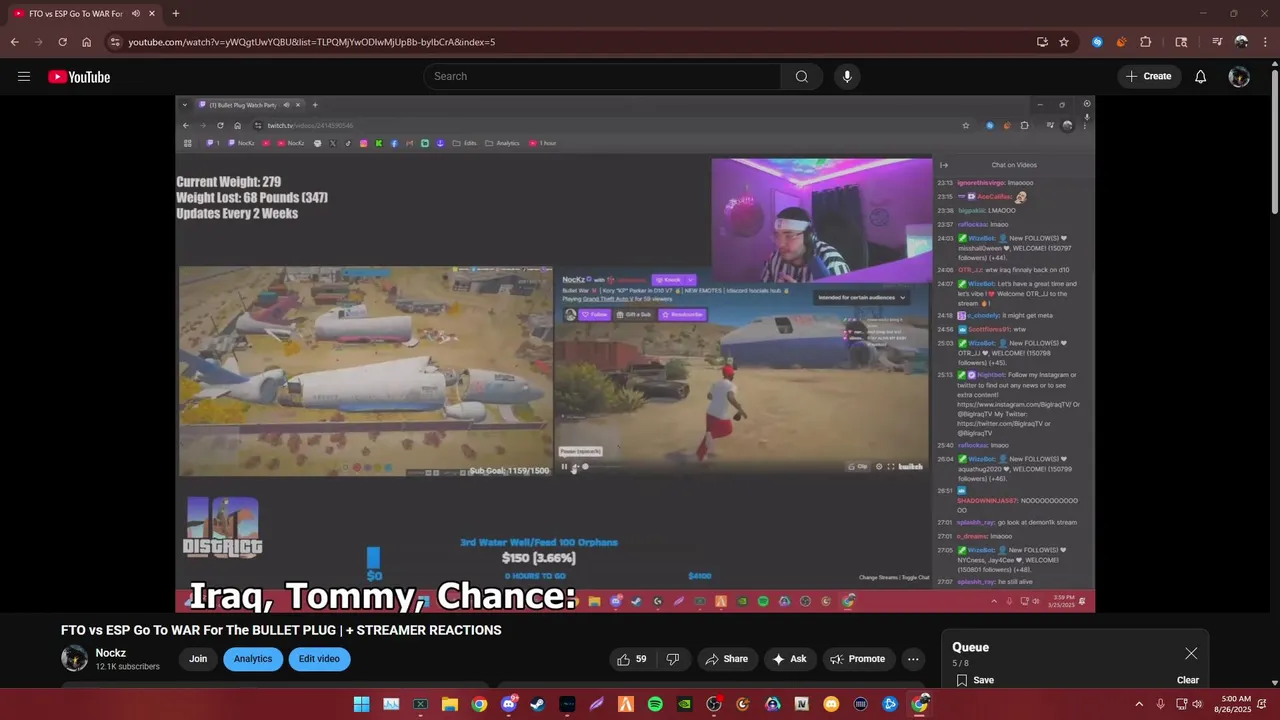Open the Create button

coord(1149,76)
